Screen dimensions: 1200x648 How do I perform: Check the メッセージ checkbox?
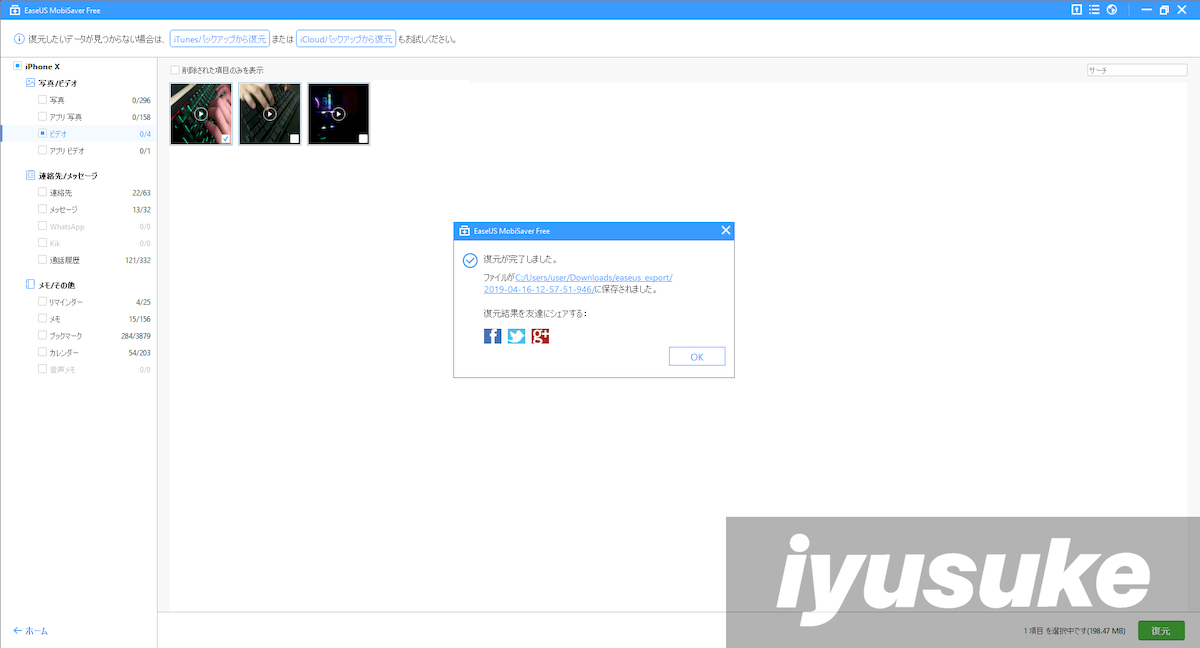click(42, 209)
